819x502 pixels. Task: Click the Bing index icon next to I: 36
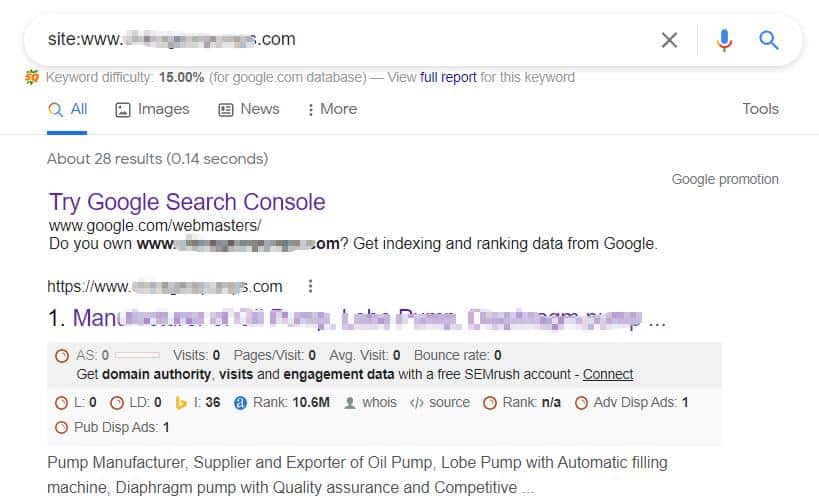point(181,403)
